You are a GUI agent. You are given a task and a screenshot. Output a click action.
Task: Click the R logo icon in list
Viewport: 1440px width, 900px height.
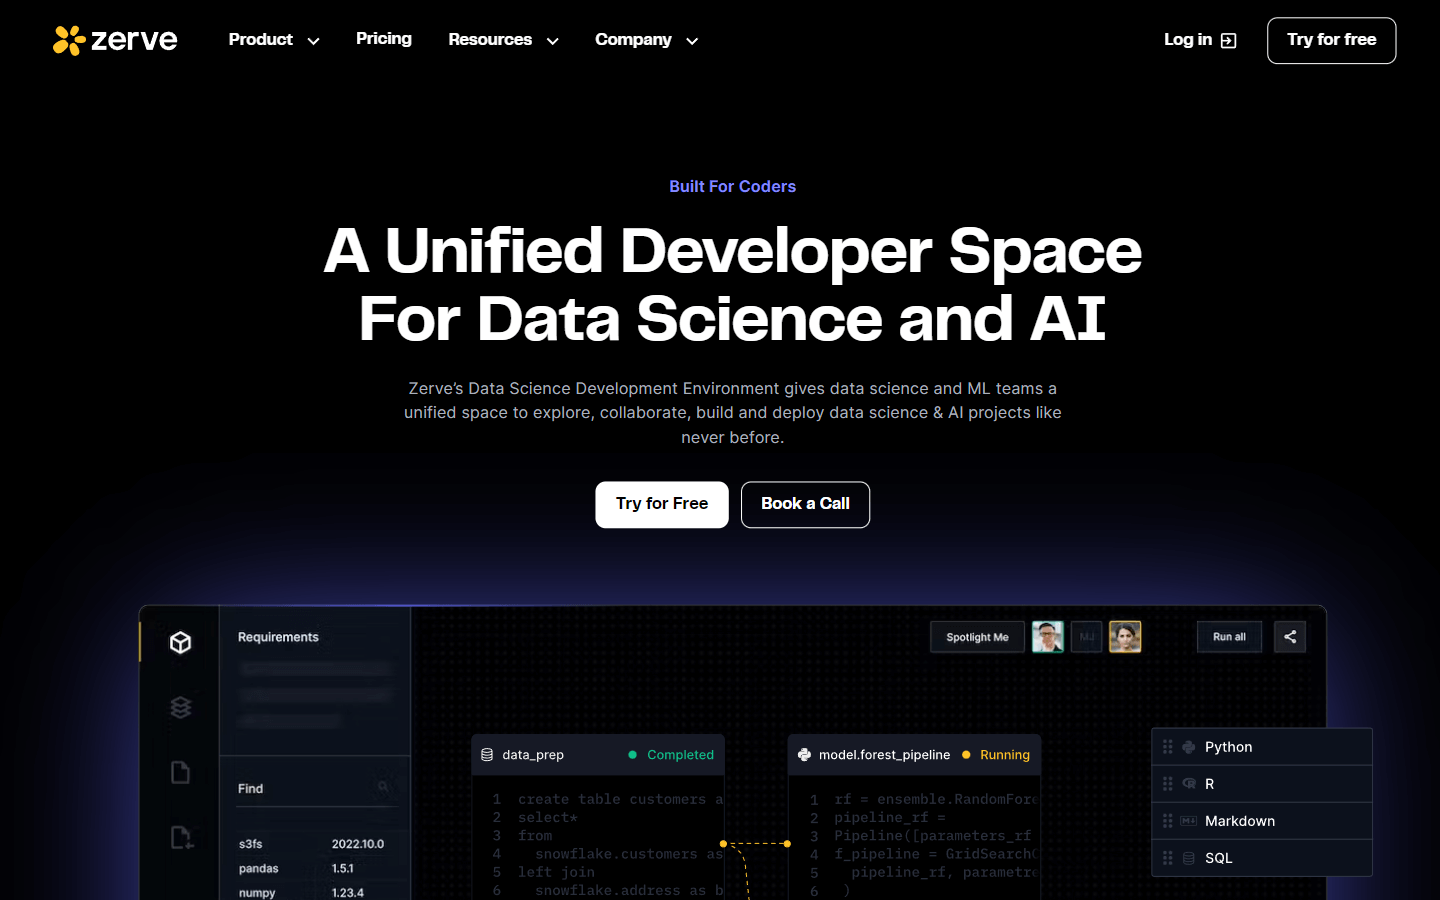click(1189, 784)
